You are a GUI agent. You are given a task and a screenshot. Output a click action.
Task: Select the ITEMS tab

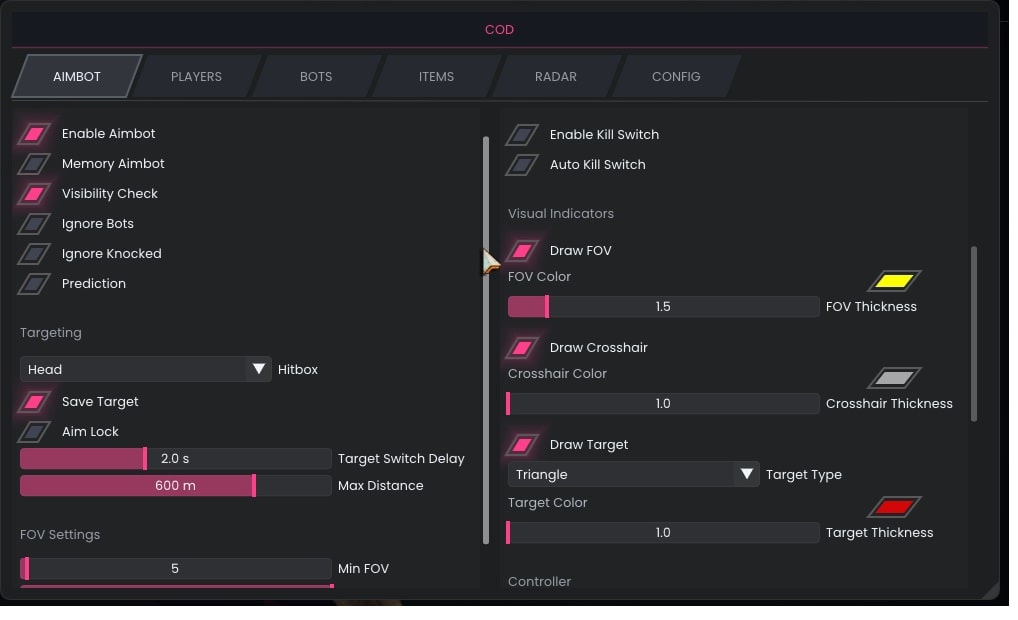(x=436, y=77)
